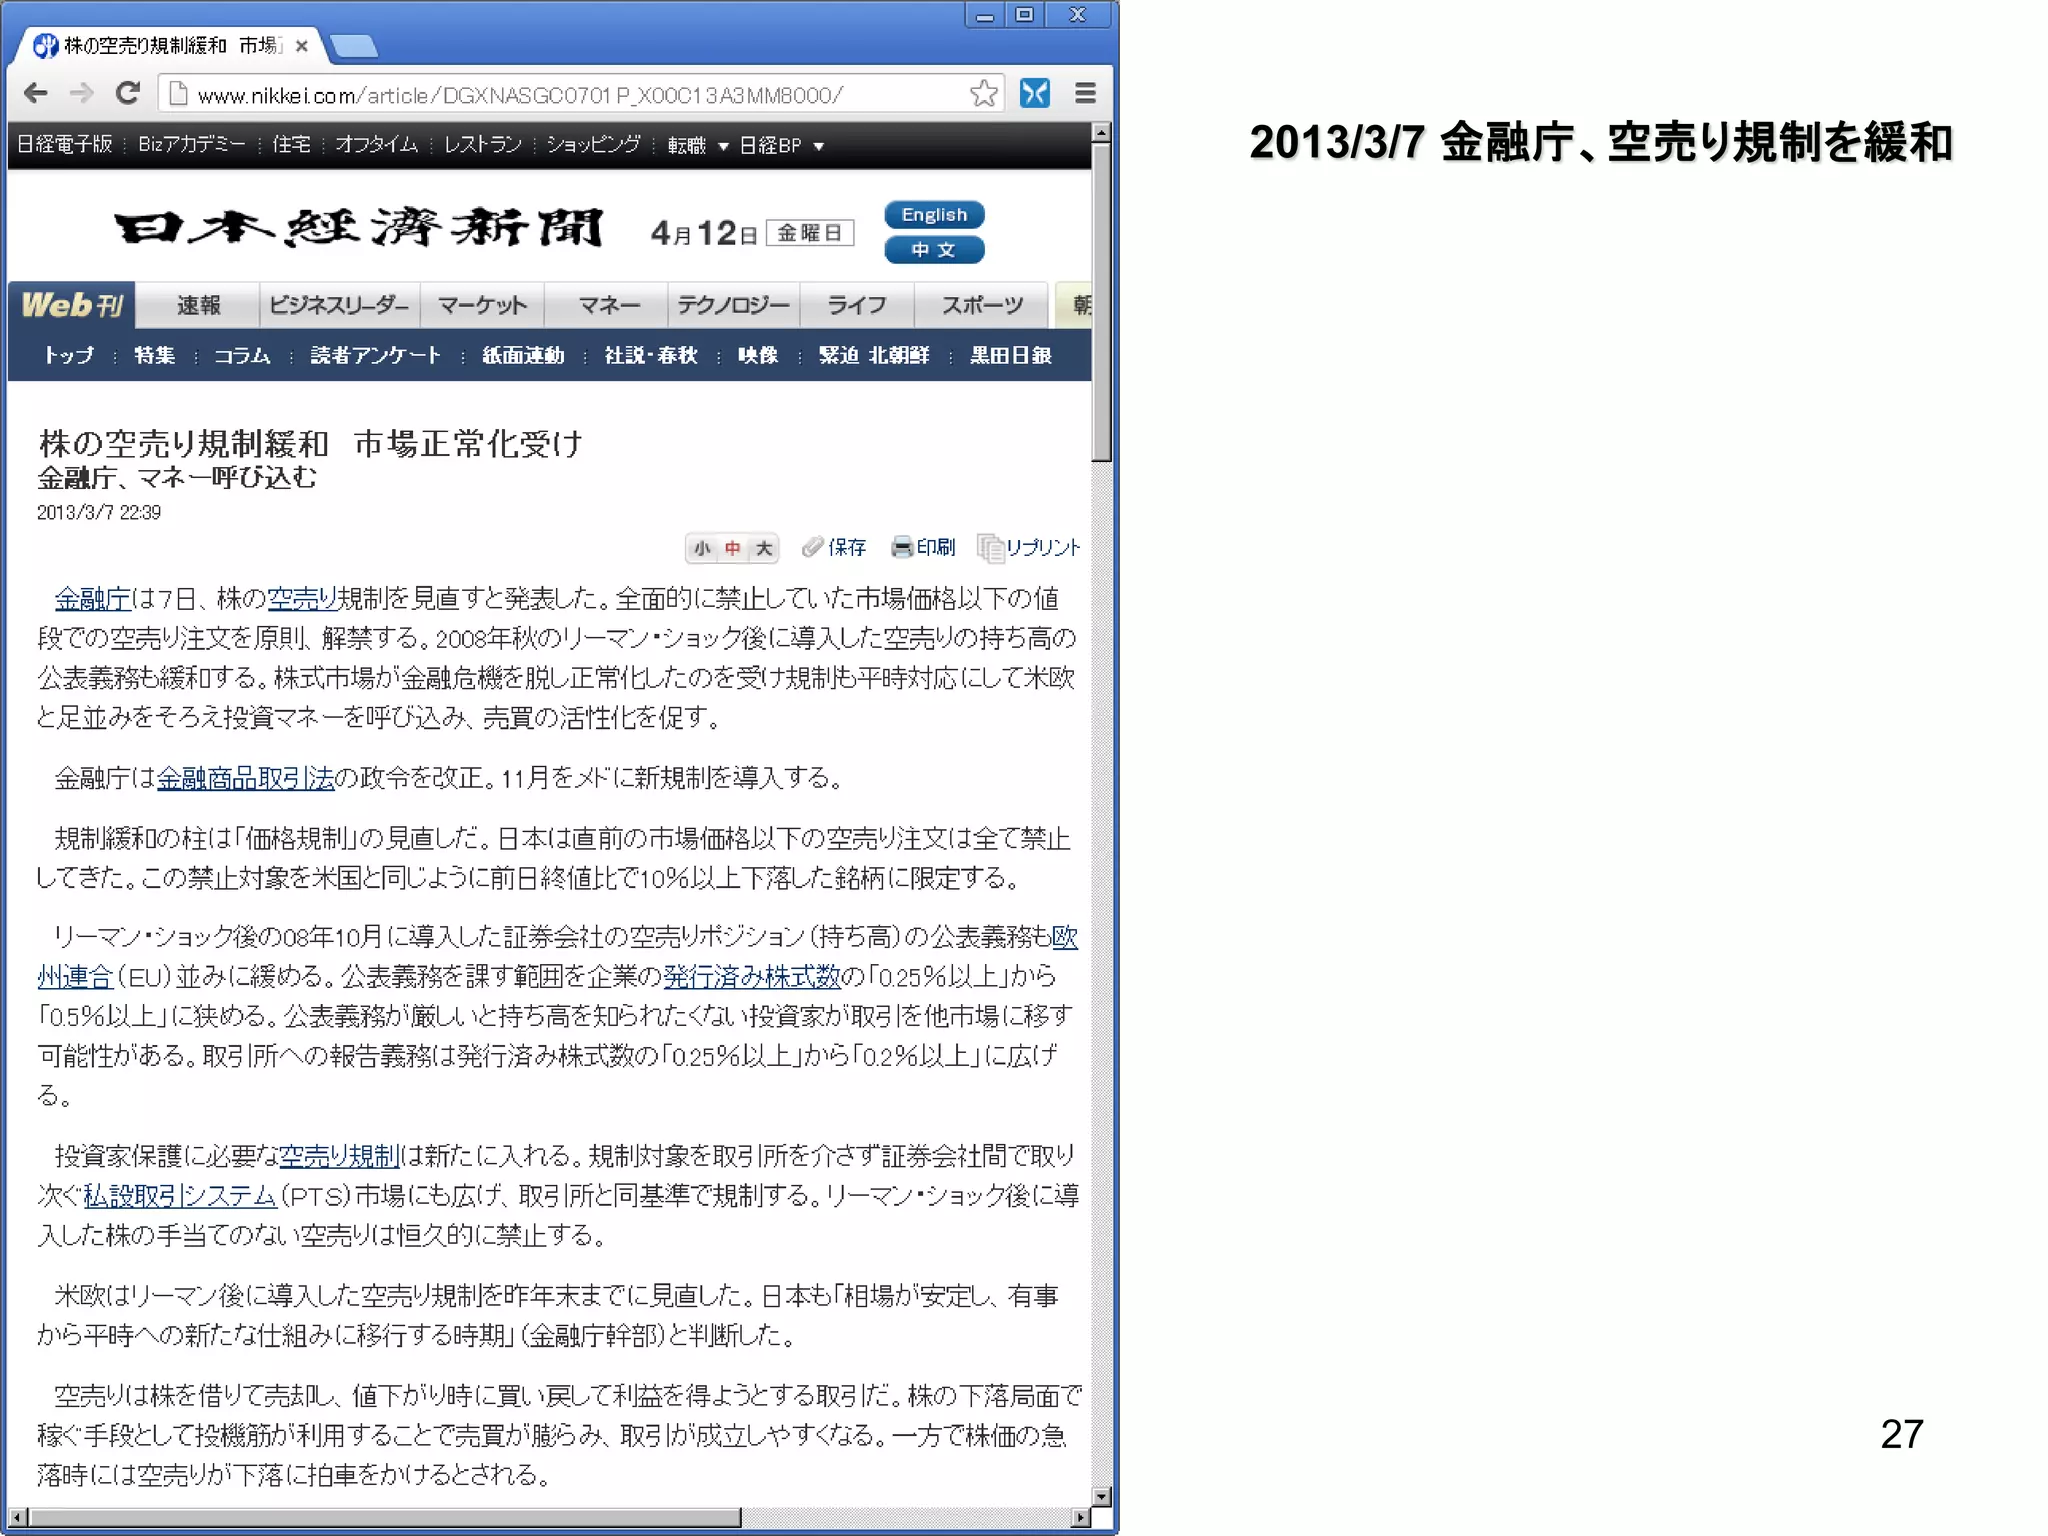Open 社説・春秋 in sub navigation

[x=651, y=355]
